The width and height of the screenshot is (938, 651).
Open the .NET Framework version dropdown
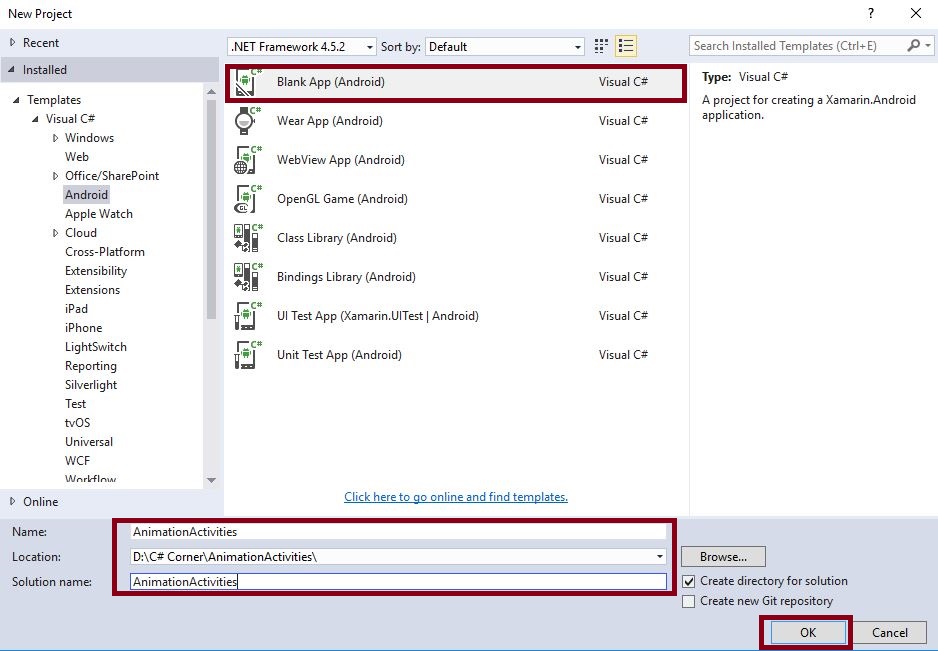302,47
